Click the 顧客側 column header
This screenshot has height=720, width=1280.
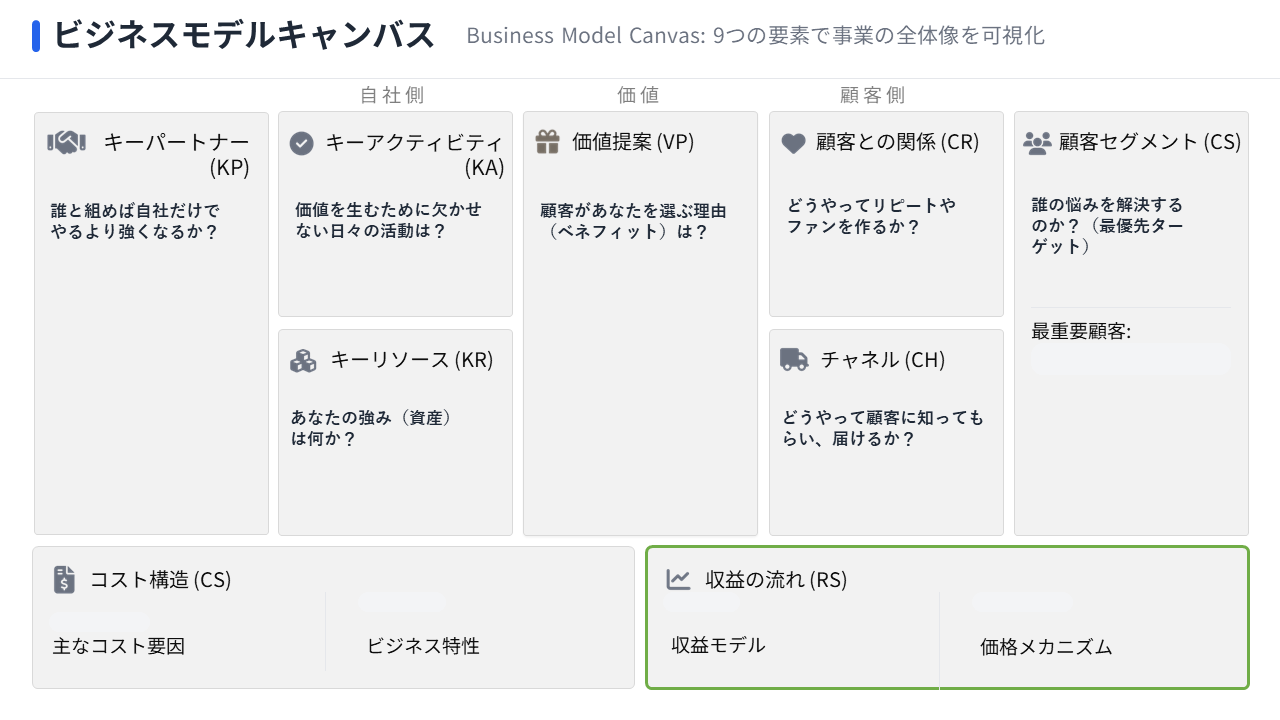click(871, 95)
